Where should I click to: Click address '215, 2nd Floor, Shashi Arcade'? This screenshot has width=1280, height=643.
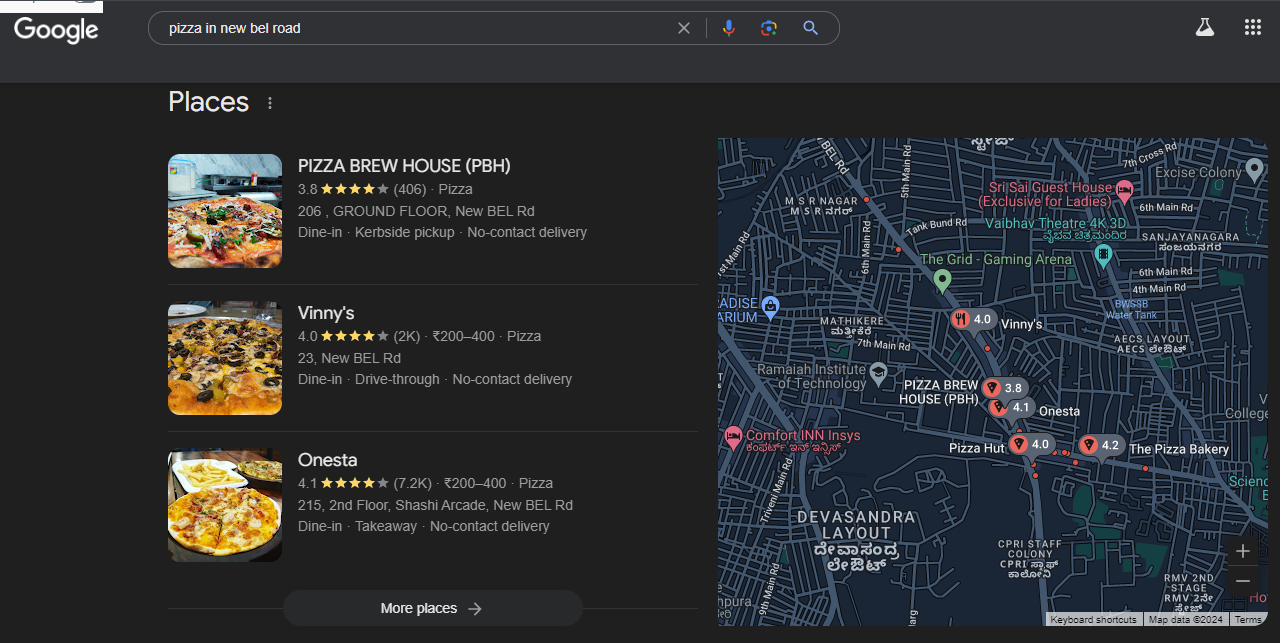435,505
